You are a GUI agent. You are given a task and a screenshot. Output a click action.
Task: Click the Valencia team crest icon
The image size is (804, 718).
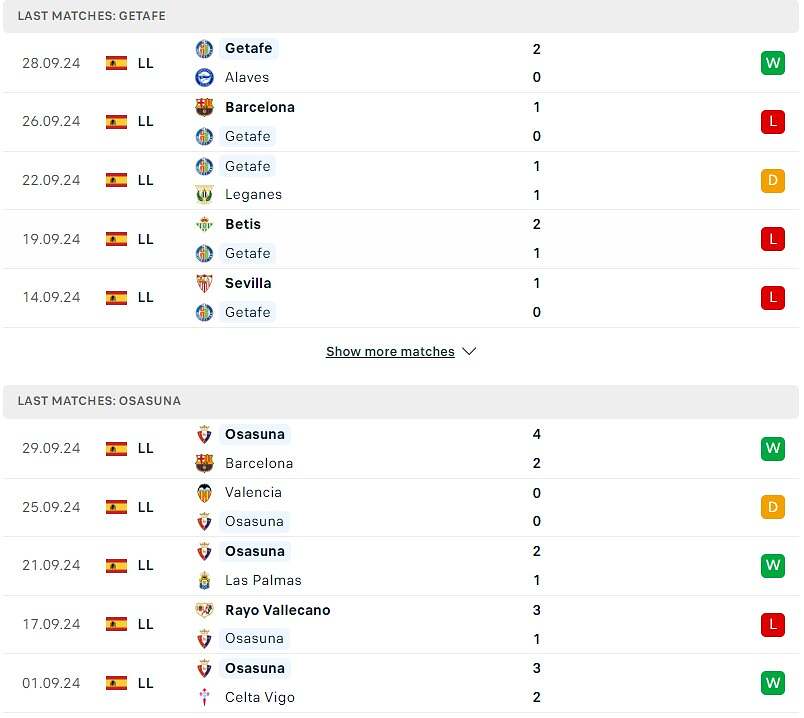pyautogui.click(x=204, y=492)
